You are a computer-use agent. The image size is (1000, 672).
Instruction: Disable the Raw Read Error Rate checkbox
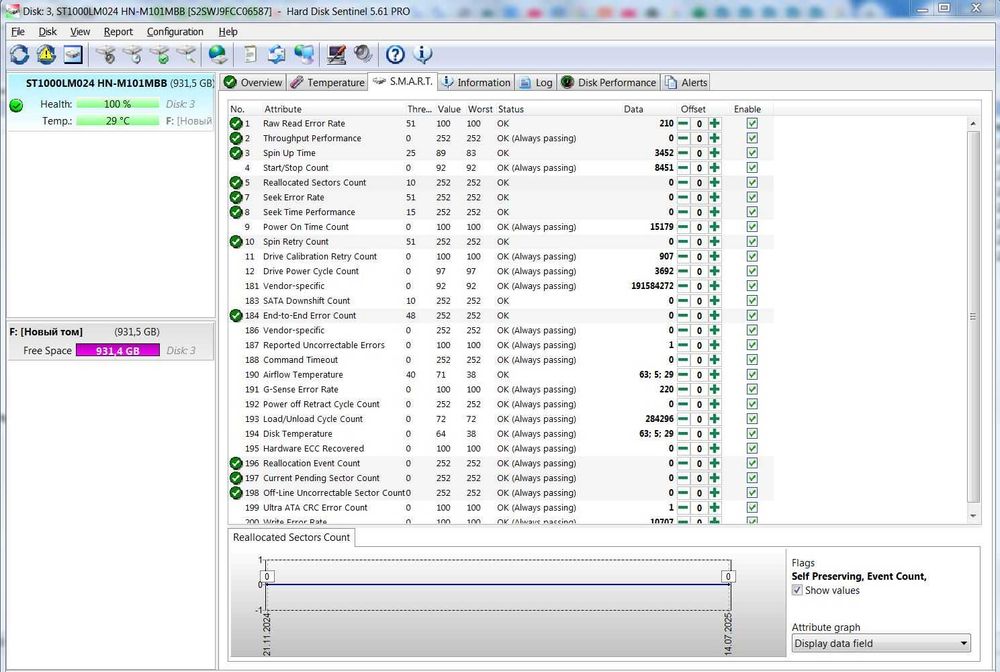click(752, 124)
